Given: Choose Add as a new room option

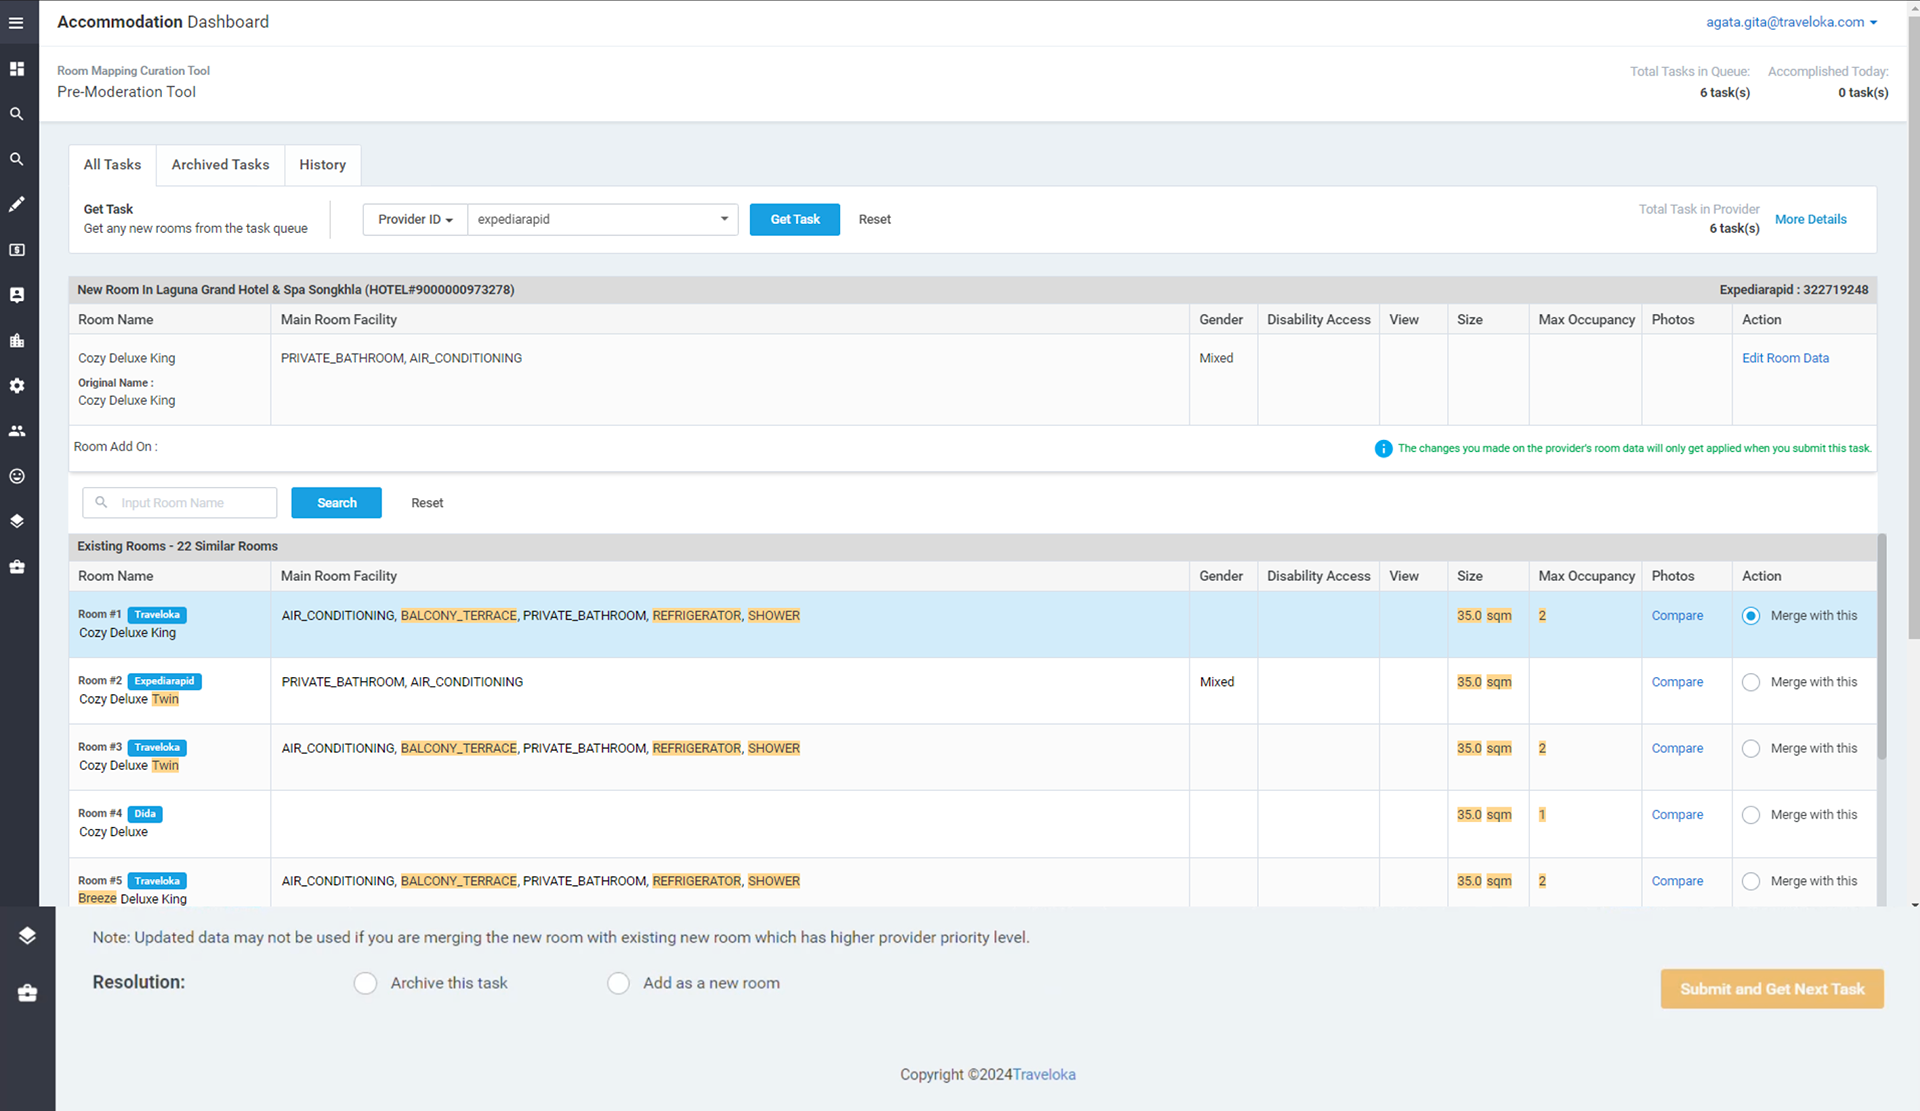Looking at the screenshot, I should [x=619, y=983].
